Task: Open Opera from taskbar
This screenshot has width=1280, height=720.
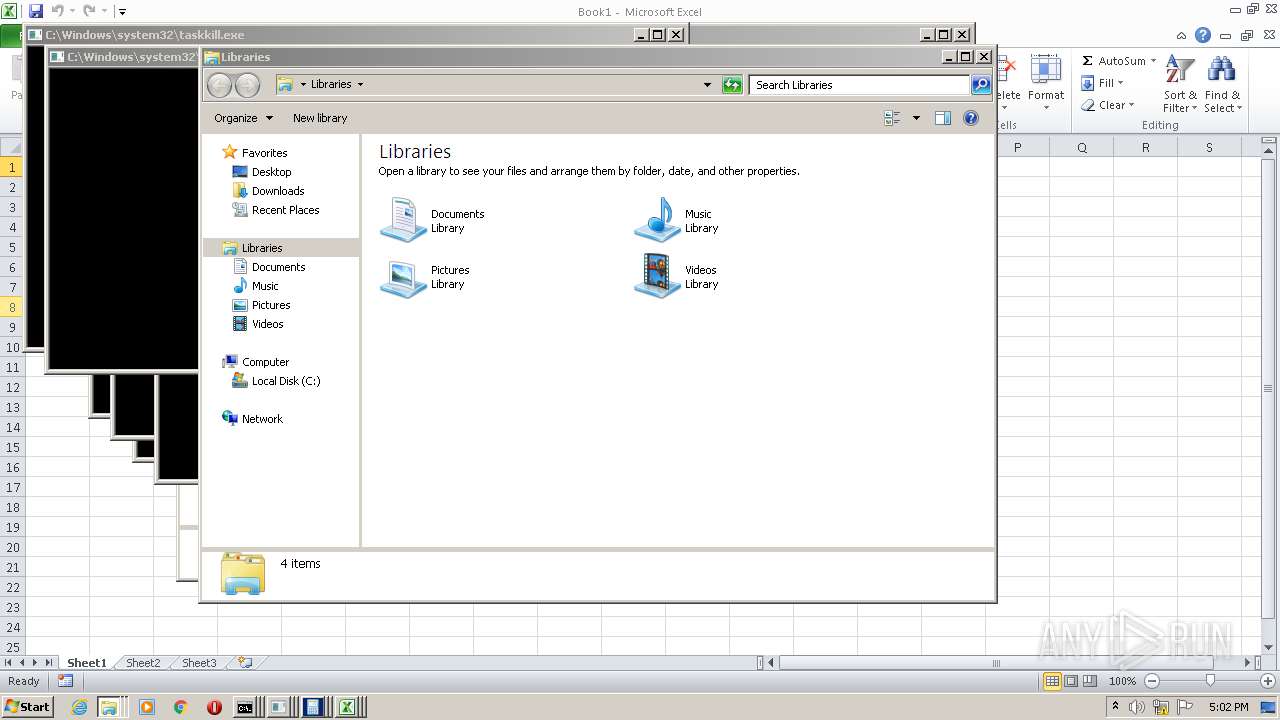Action: 214,707
